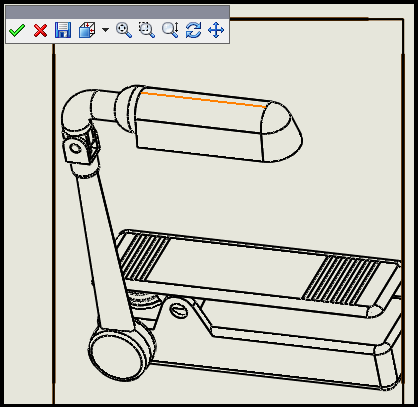Click the blue circular arrows rotate icon
Viewport: 418px width, 407px height.
coord(193,30)
